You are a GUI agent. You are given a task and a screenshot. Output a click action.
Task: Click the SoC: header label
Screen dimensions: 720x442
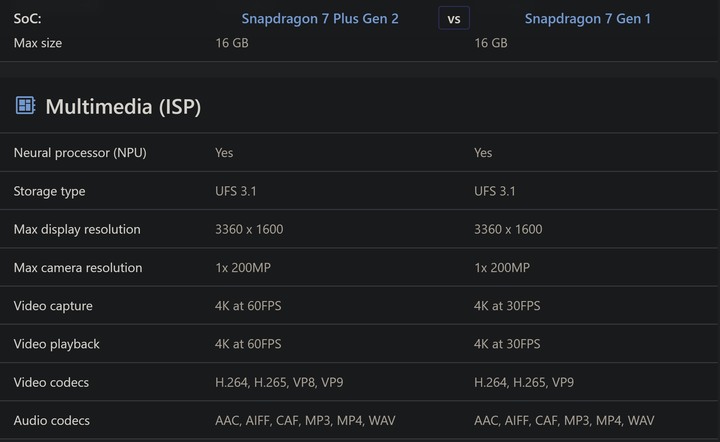pos(28,18)
